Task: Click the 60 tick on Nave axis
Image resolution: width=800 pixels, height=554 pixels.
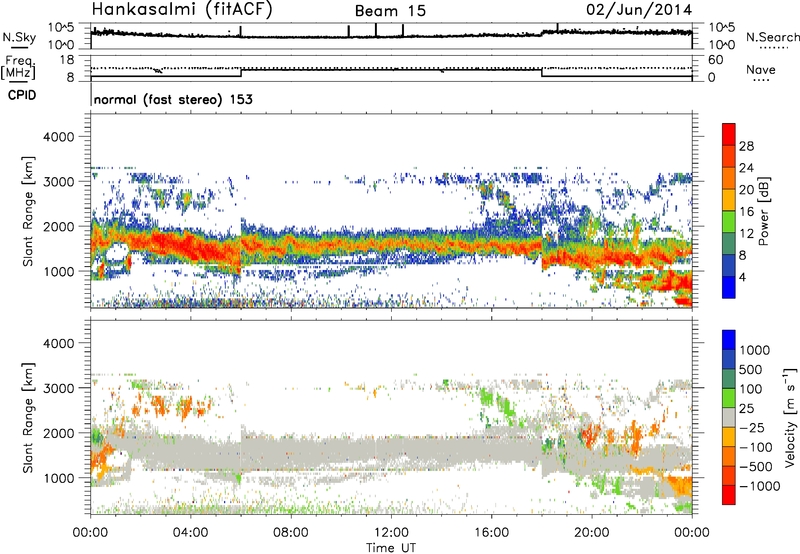Action: pos(715,60)
